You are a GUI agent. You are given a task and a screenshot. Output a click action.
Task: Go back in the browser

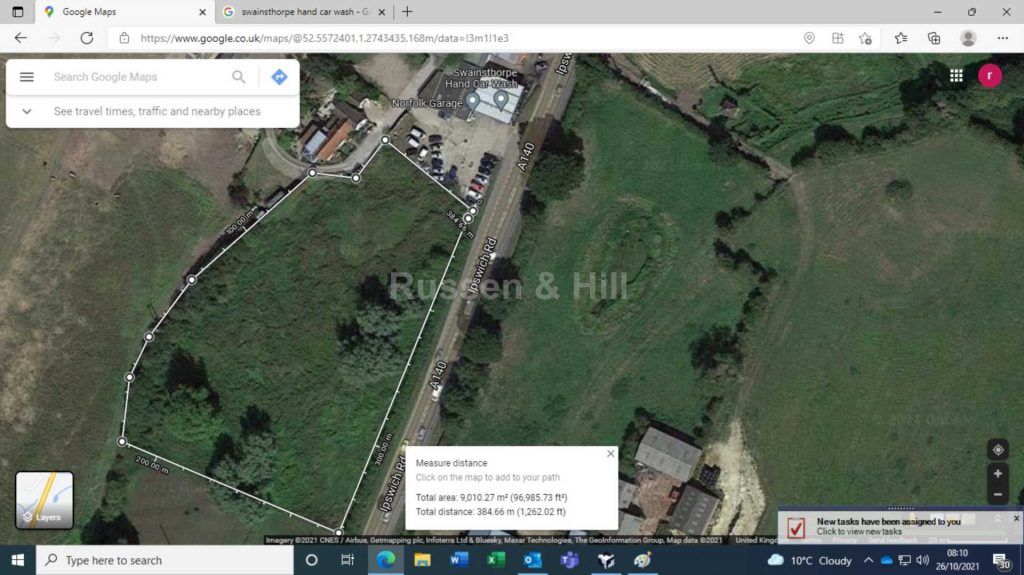(x=21, y=38)
